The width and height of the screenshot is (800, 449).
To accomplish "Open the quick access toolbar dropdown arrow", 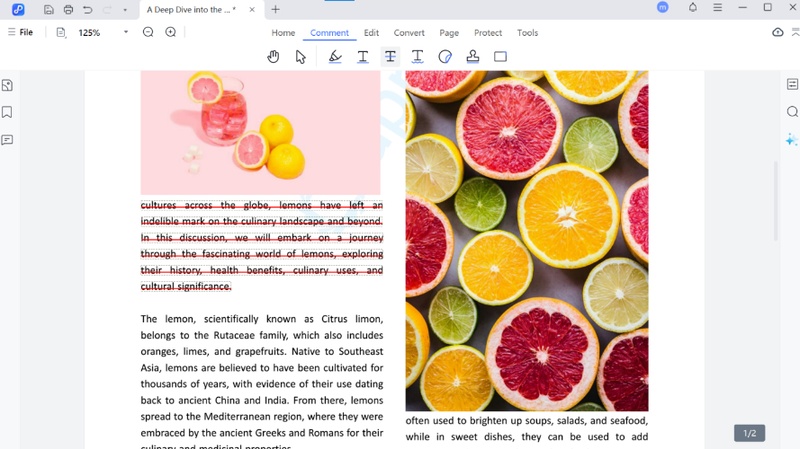I will coord(125,10).
